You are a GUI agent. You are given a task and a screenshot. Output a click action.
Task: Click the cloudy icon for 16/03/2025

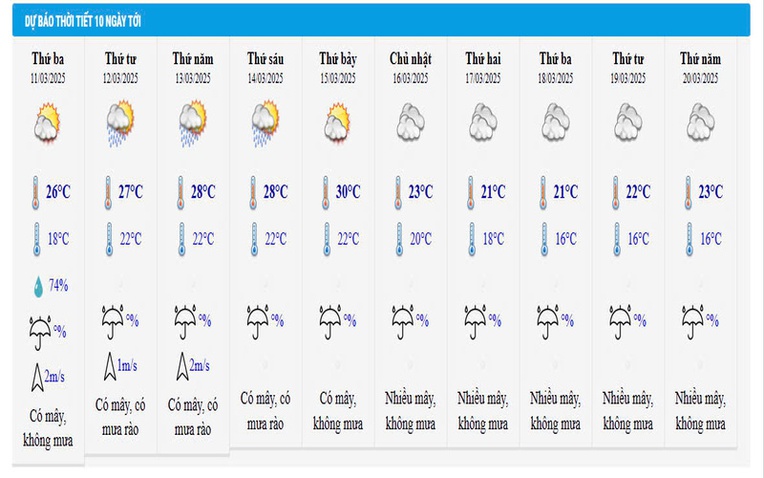point(410,121)
